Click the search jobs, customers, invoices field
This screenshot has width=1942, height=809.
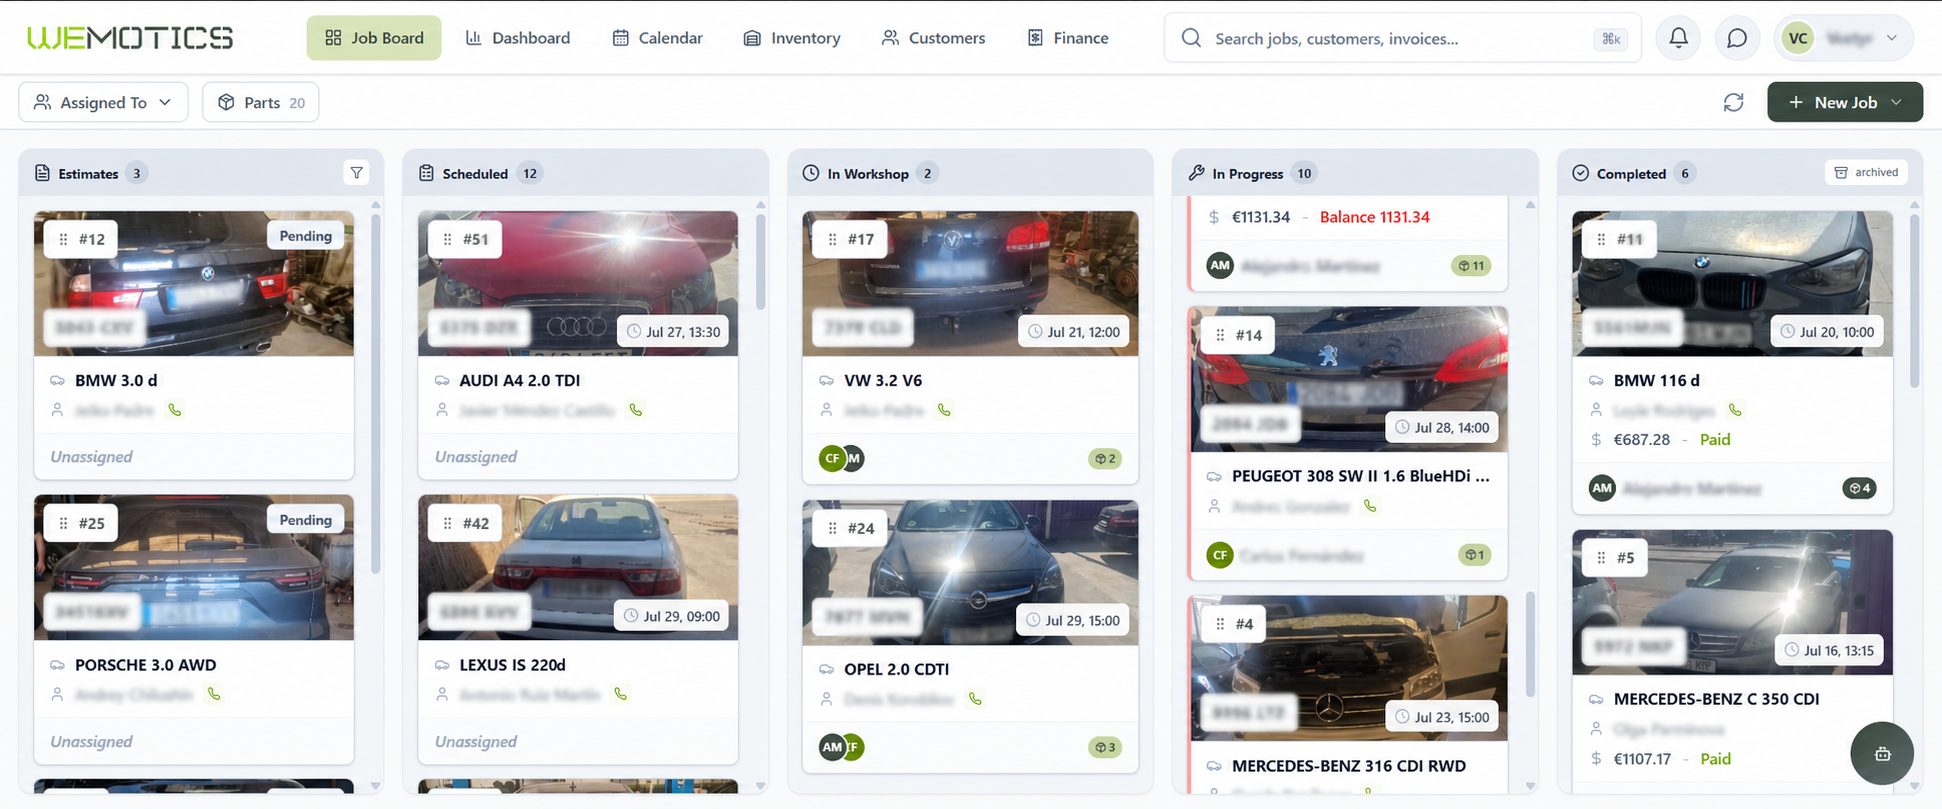1402,38
